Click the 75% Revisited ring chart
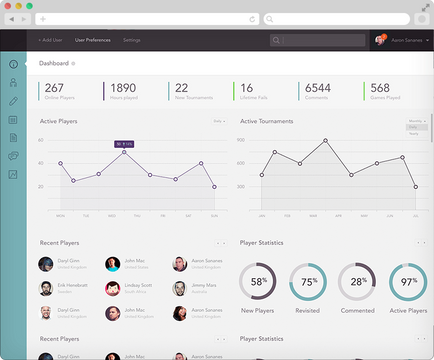The height and width of the screenshot is (360, 434). [x=308, y=281]
